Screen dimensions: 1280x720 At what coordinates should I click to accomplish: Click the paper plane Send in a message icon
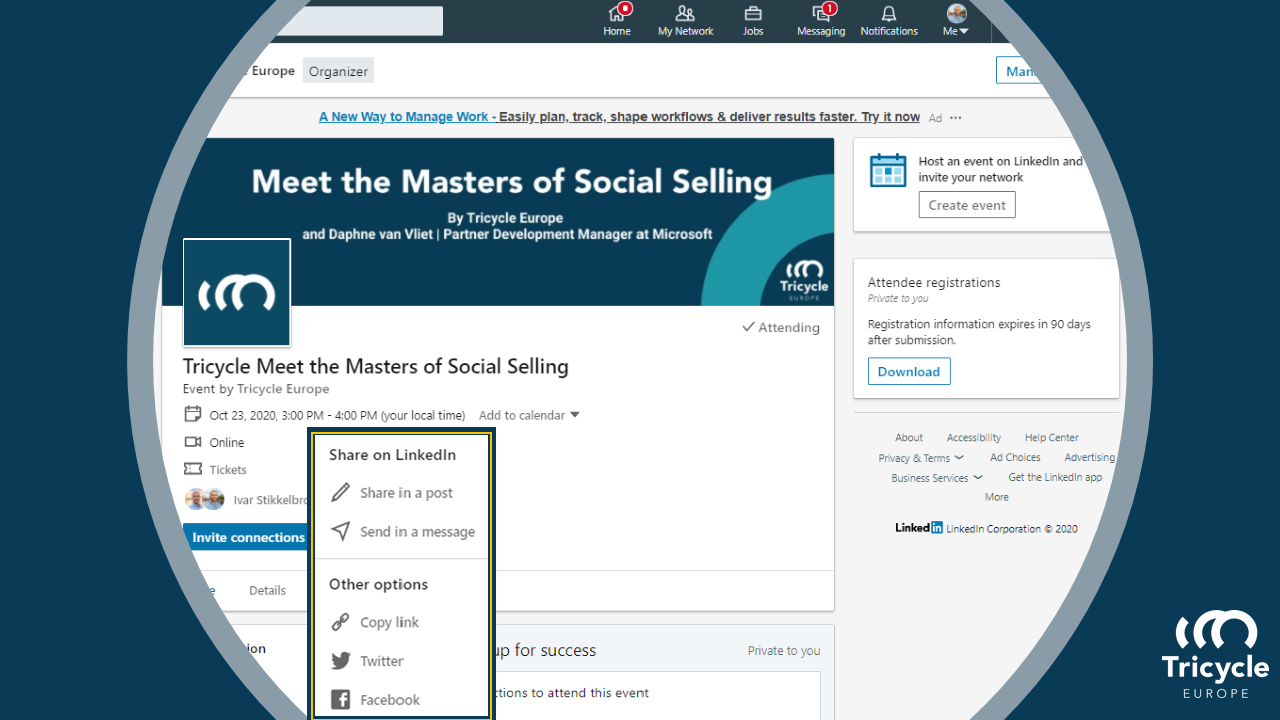point(341,531)
